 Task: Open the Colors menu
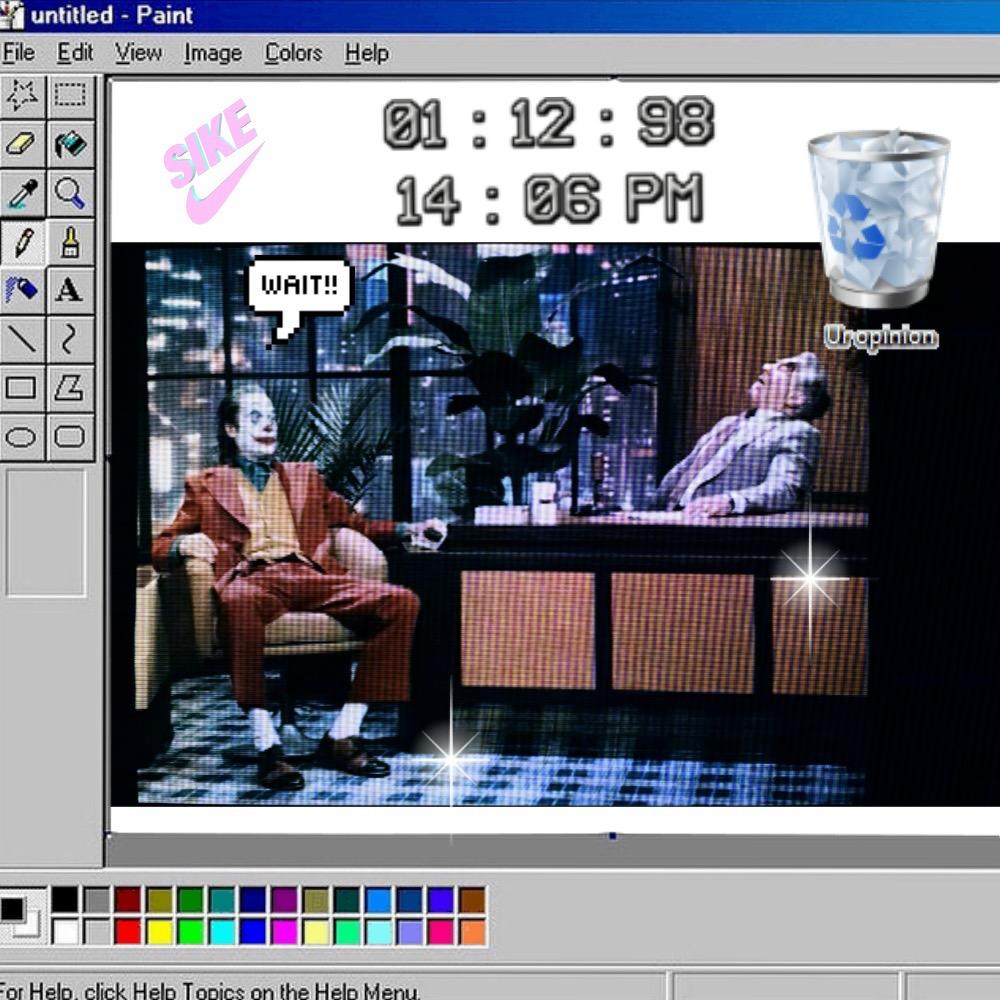point(293,53)
